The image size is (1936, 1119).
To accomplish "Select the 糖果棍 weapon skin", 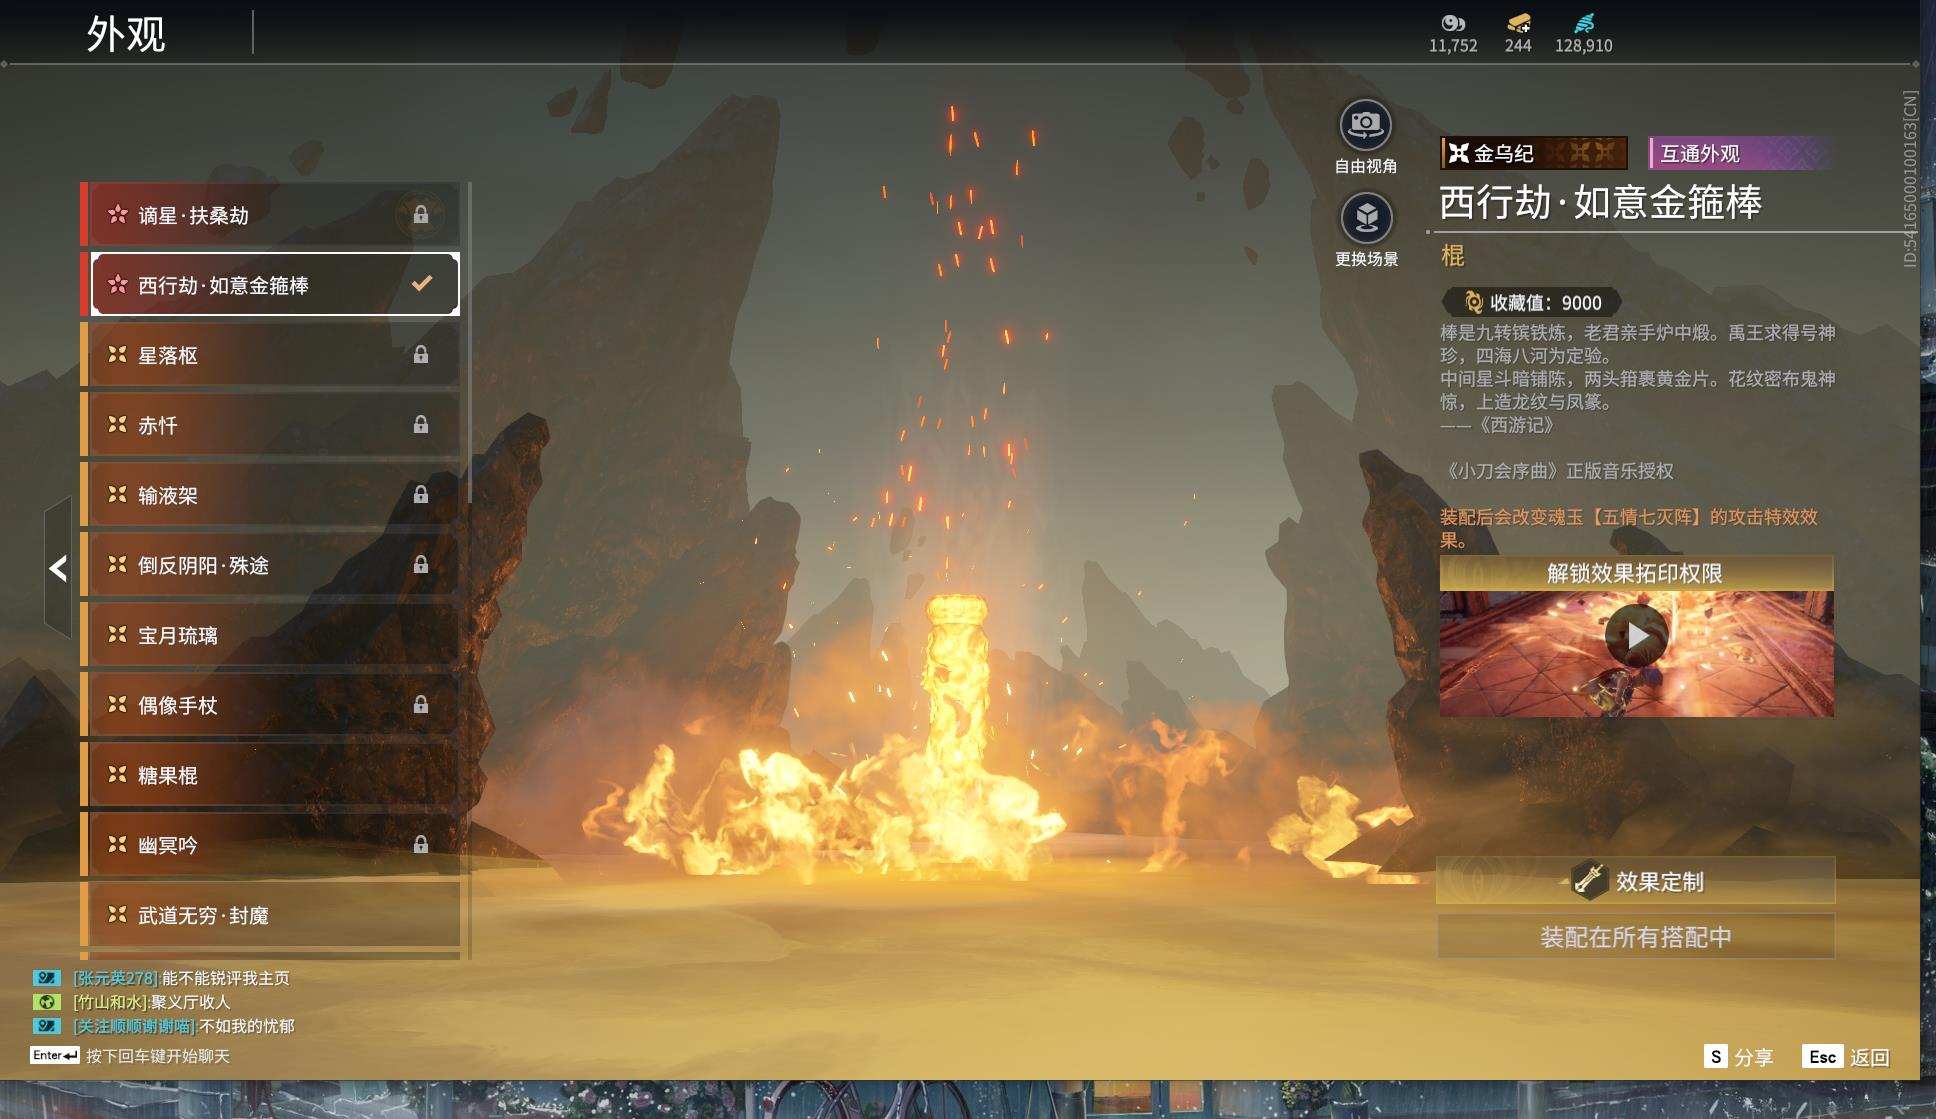I will [x=270, y=775].
